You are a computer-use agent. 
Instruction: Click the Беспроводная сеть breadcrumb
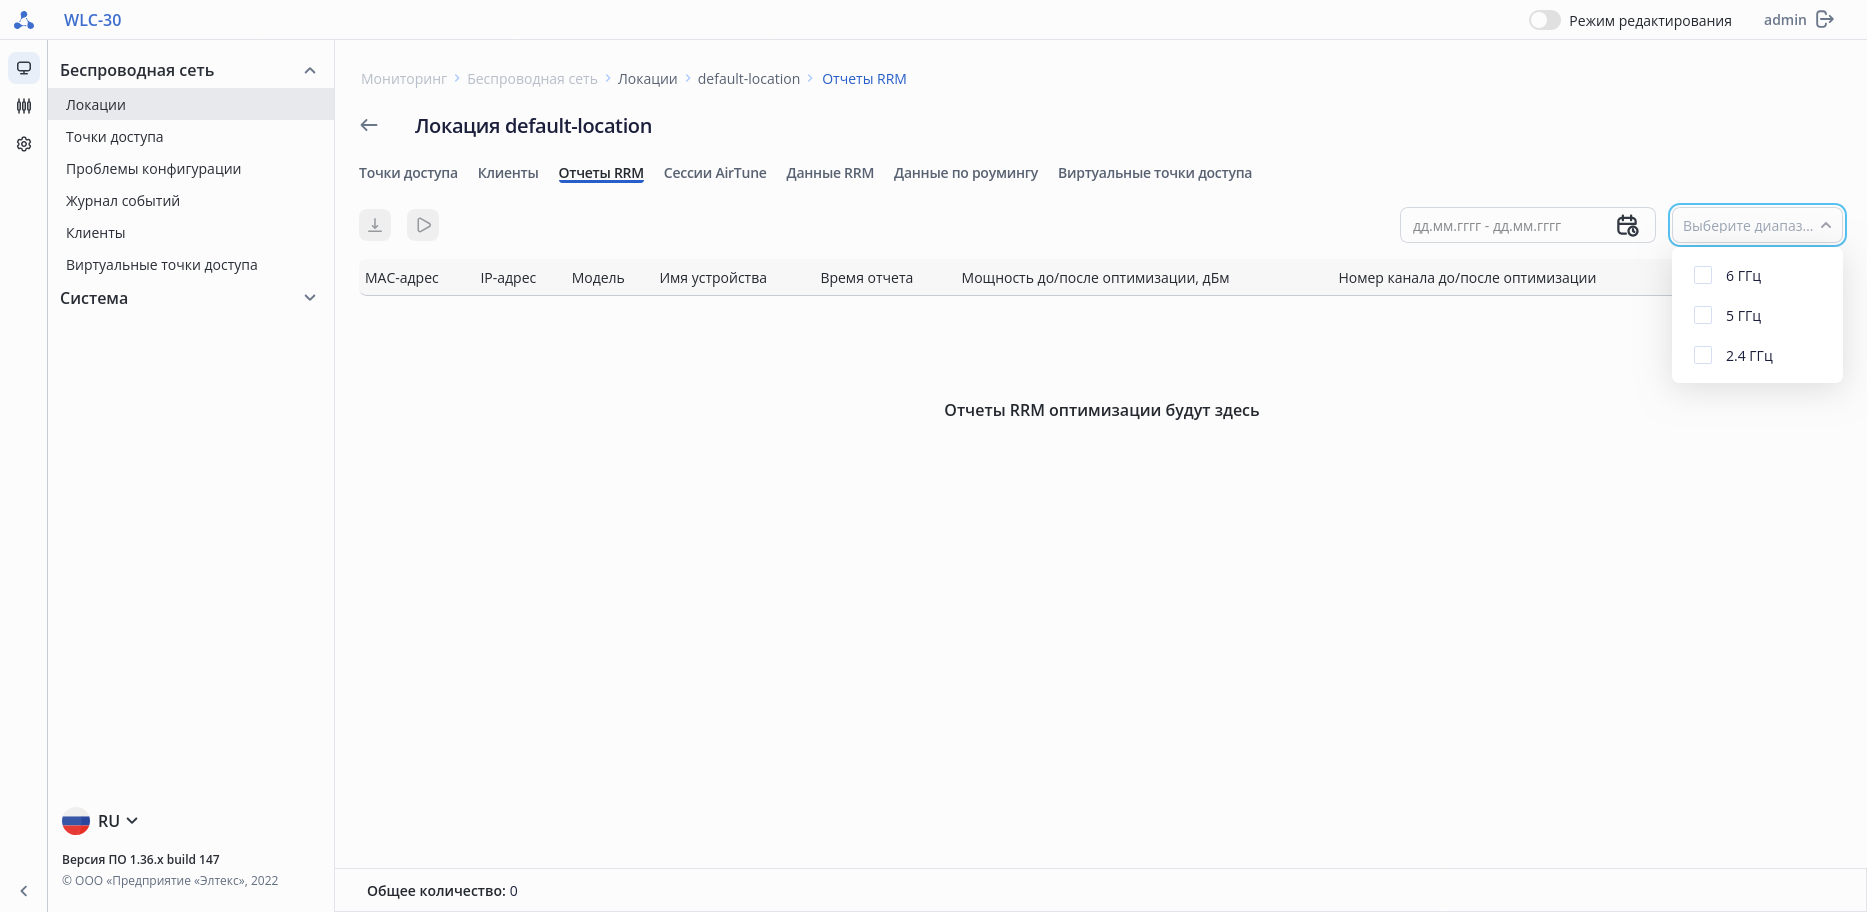532,79
